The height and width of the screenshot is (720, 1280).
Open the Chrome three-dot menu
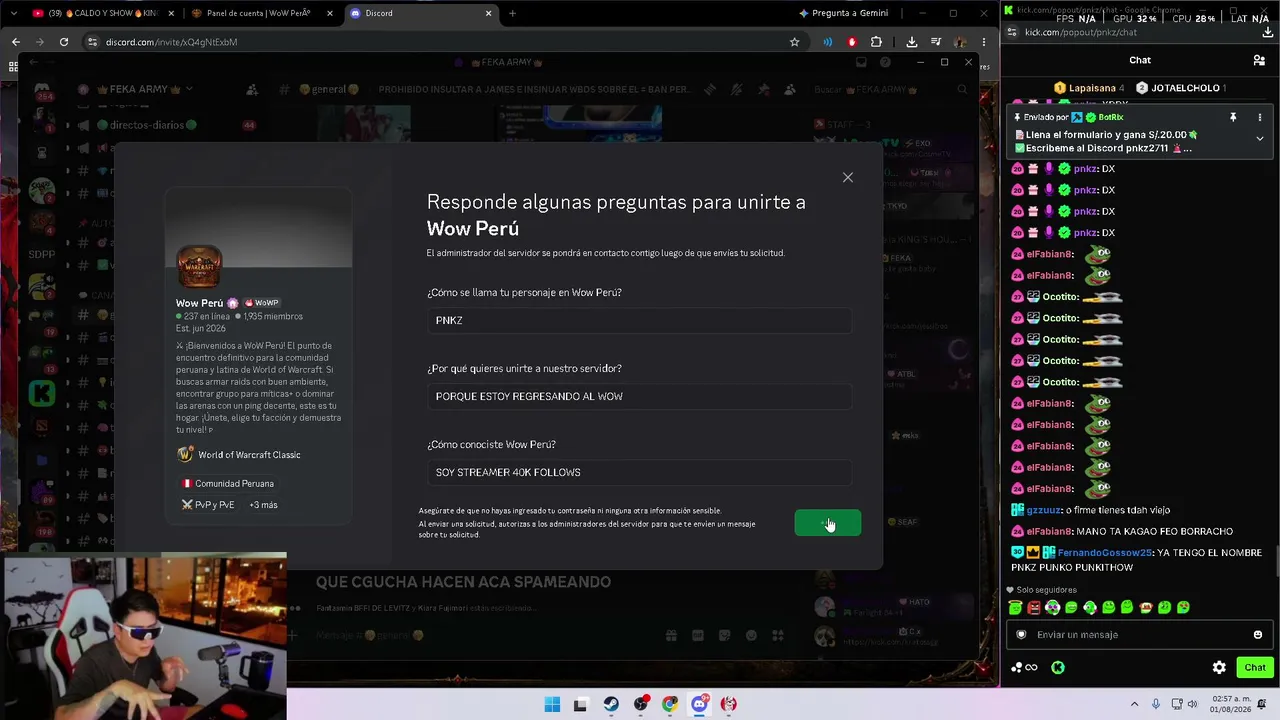984,42
